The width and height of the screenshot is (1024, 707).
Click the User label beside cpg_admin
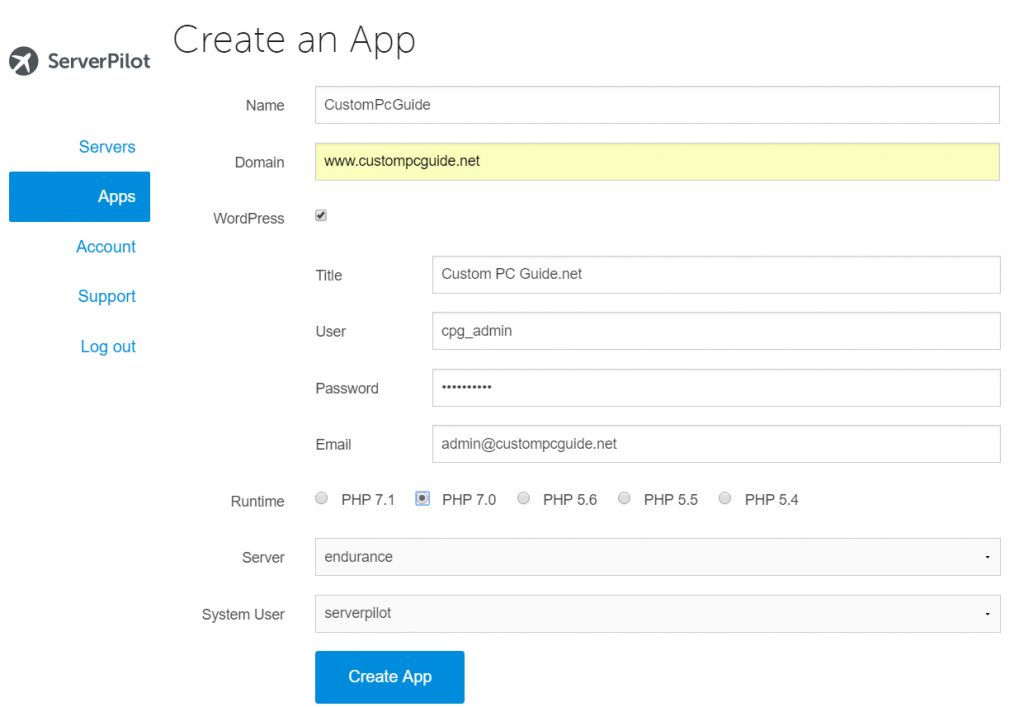click(330, 332)
